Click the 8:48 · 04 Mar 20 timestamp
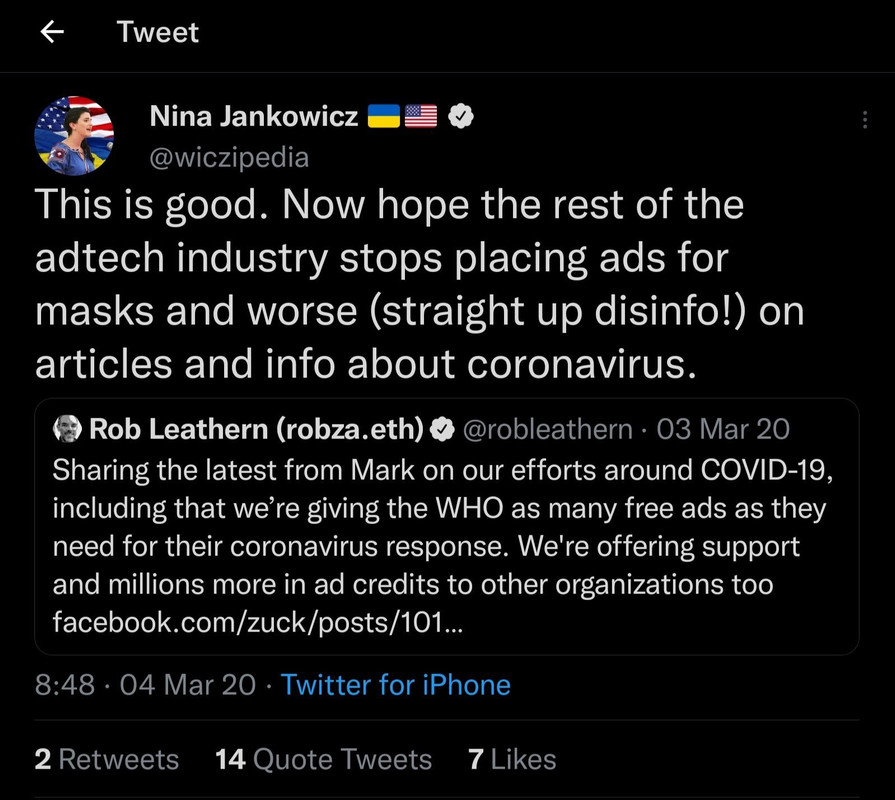Image resolution: width=895 pixels, height=800 pixels. (x=145, y=684)
